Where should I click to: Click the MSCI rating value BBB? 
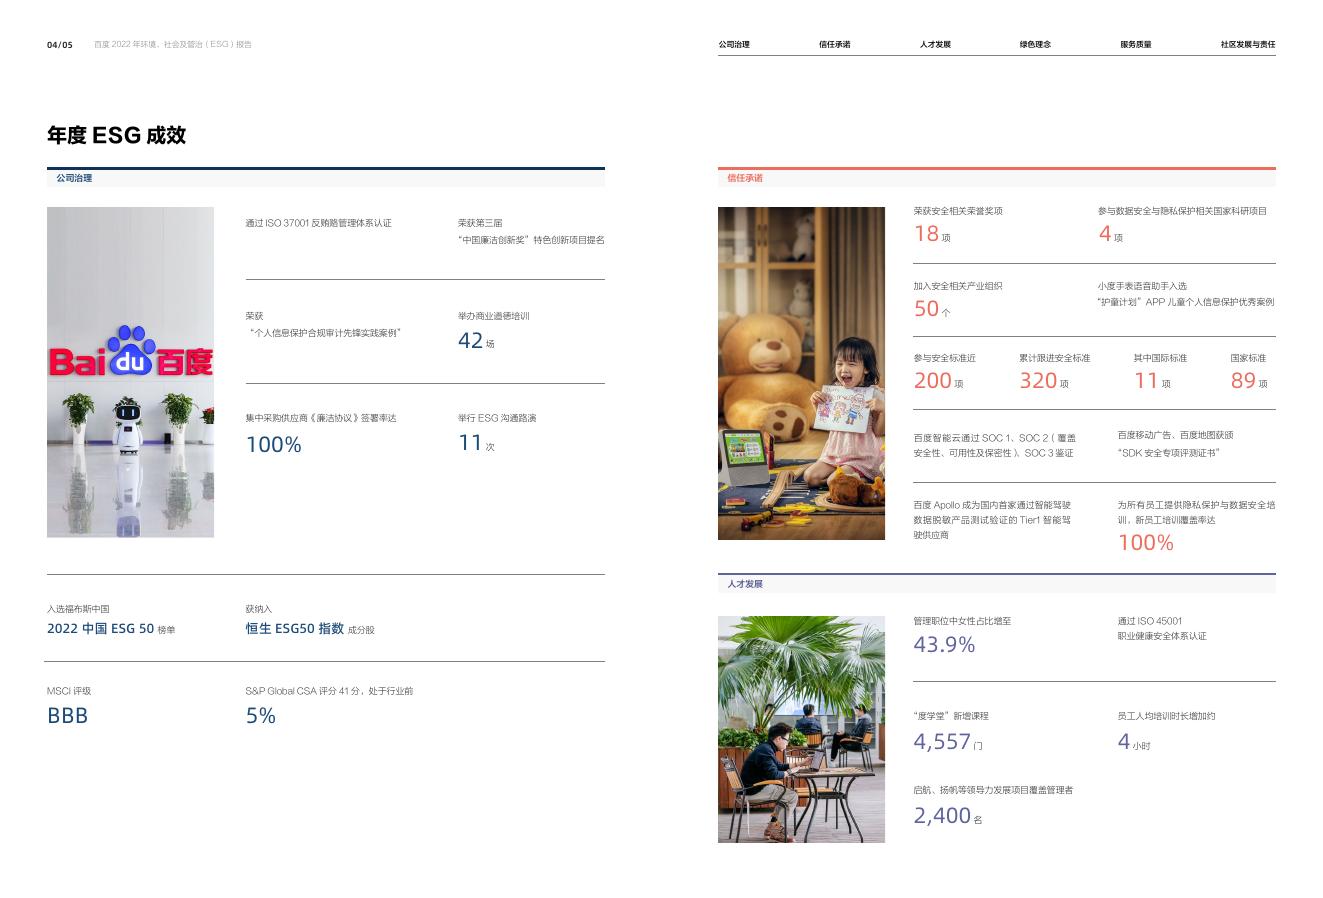[68, 716]
